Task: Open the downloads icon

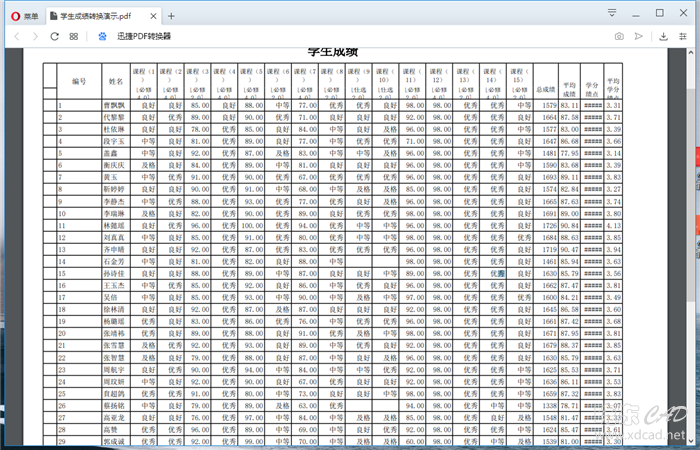Action: pyautogui.click(x=663, y=36)
